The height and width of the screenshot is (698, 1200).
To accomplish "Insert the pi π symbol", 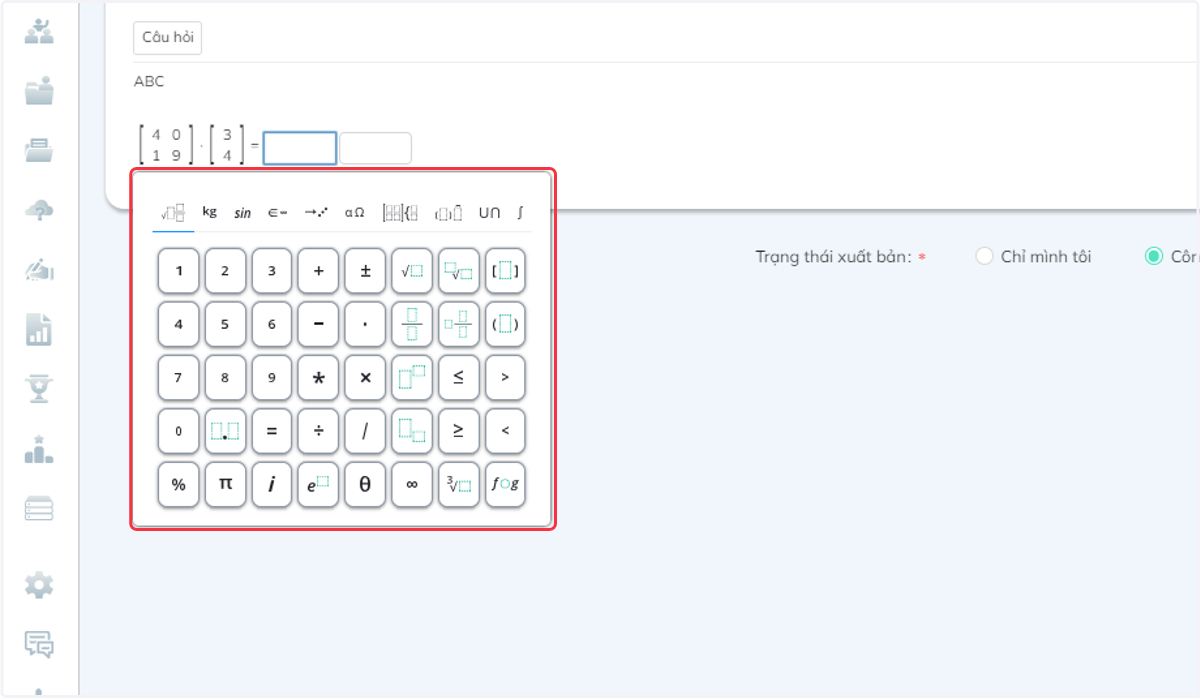I will pyautogui.click(x=225, y=485).
